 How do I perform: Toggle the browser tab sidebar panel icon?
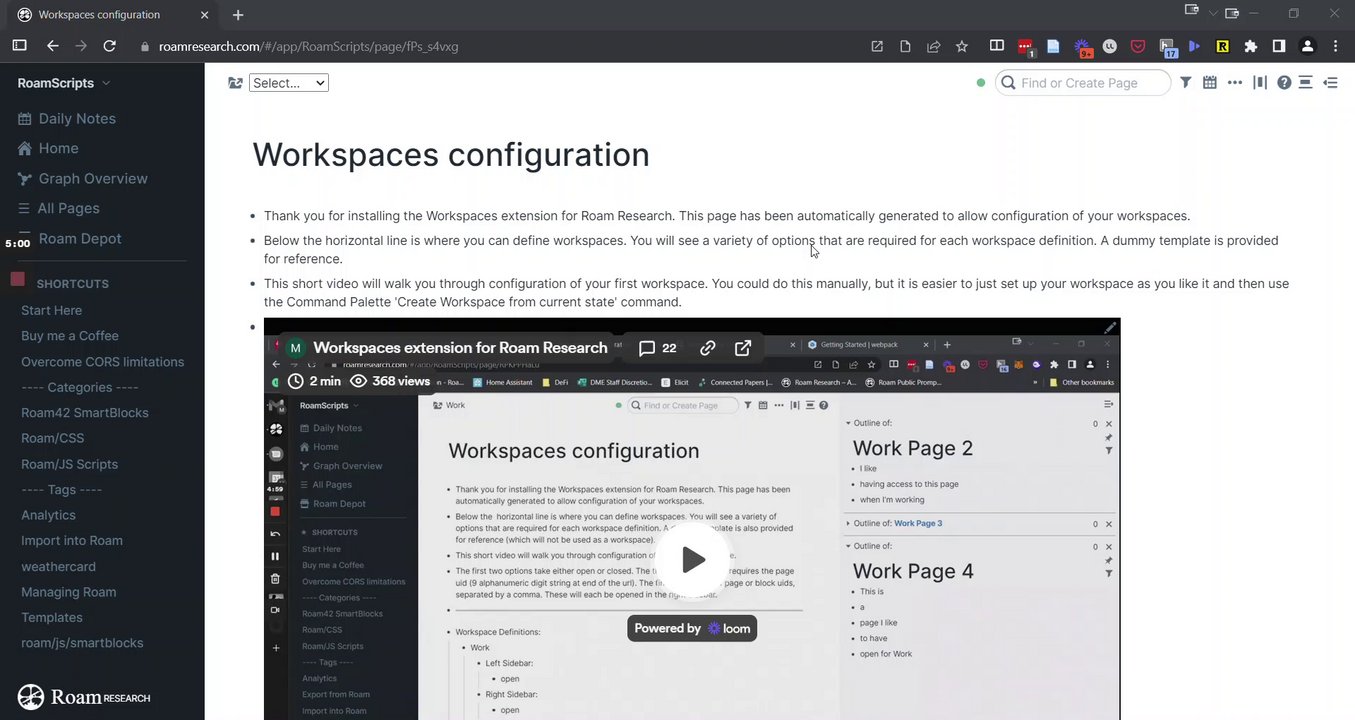[19, 46]
